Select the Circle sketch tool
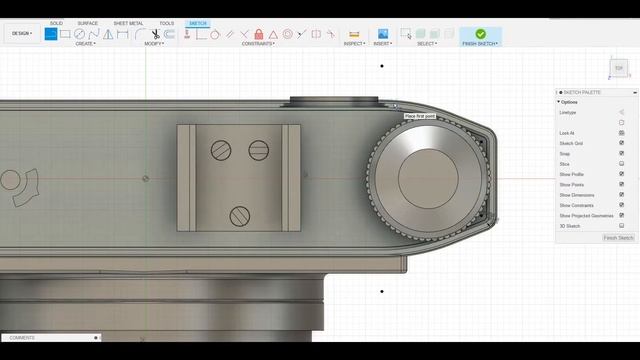Viewport: 640px width, 360px height. [x=79, y=34]
